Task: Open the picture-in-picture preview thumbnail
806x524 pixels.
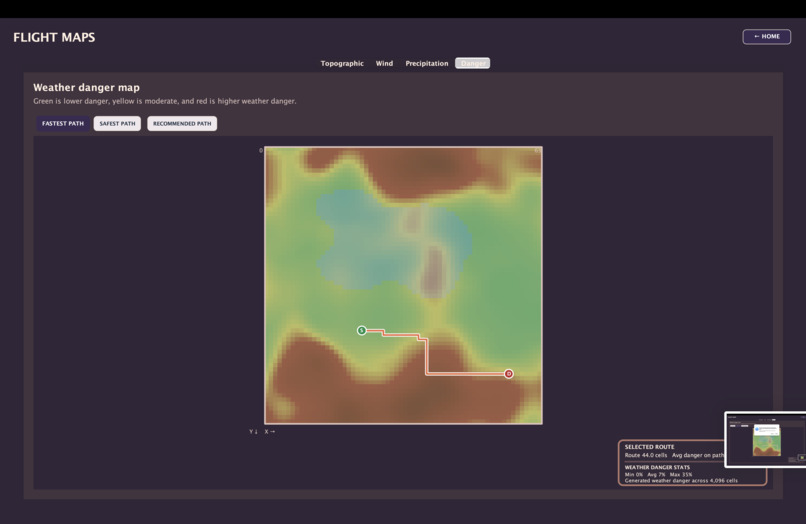Action: (x=765, y=440)
